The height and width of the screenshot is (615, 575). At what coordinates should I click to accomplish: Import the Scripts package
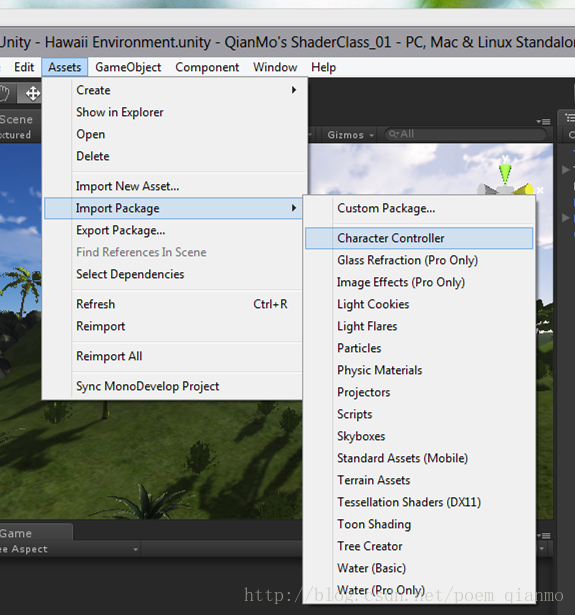pos(419,414)
